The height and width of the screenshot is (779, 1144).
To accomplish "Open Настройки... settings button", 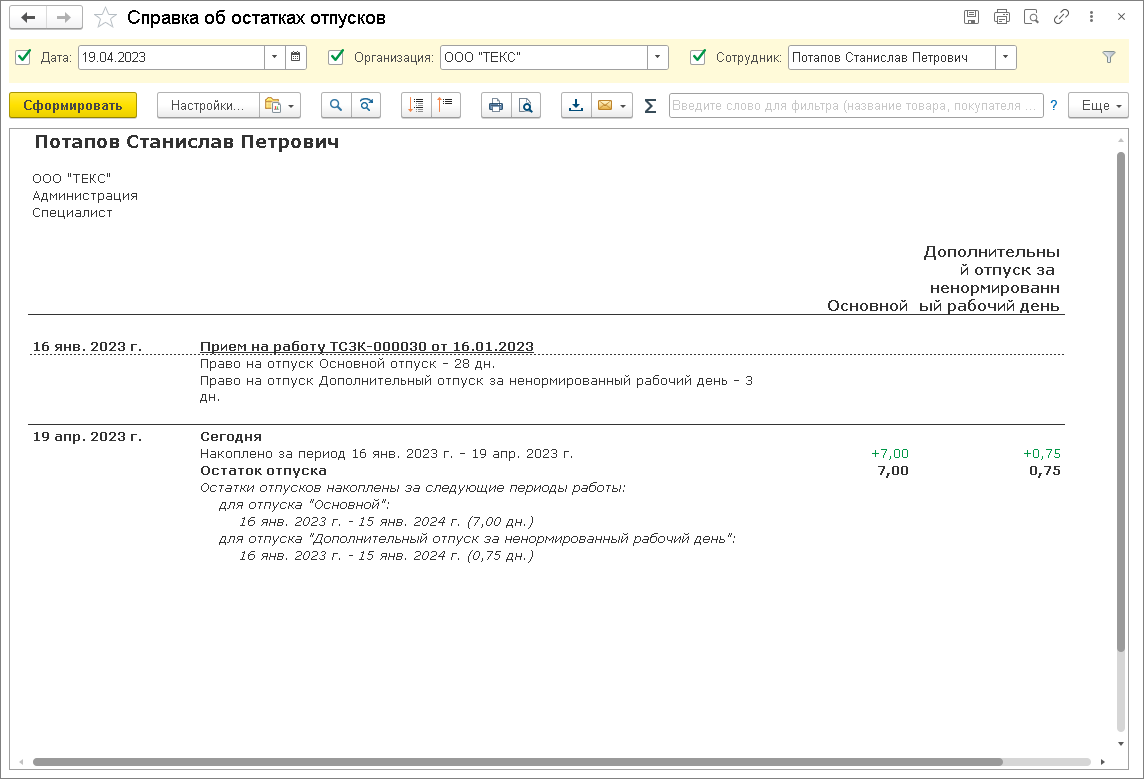I will [x=208, y=105].
